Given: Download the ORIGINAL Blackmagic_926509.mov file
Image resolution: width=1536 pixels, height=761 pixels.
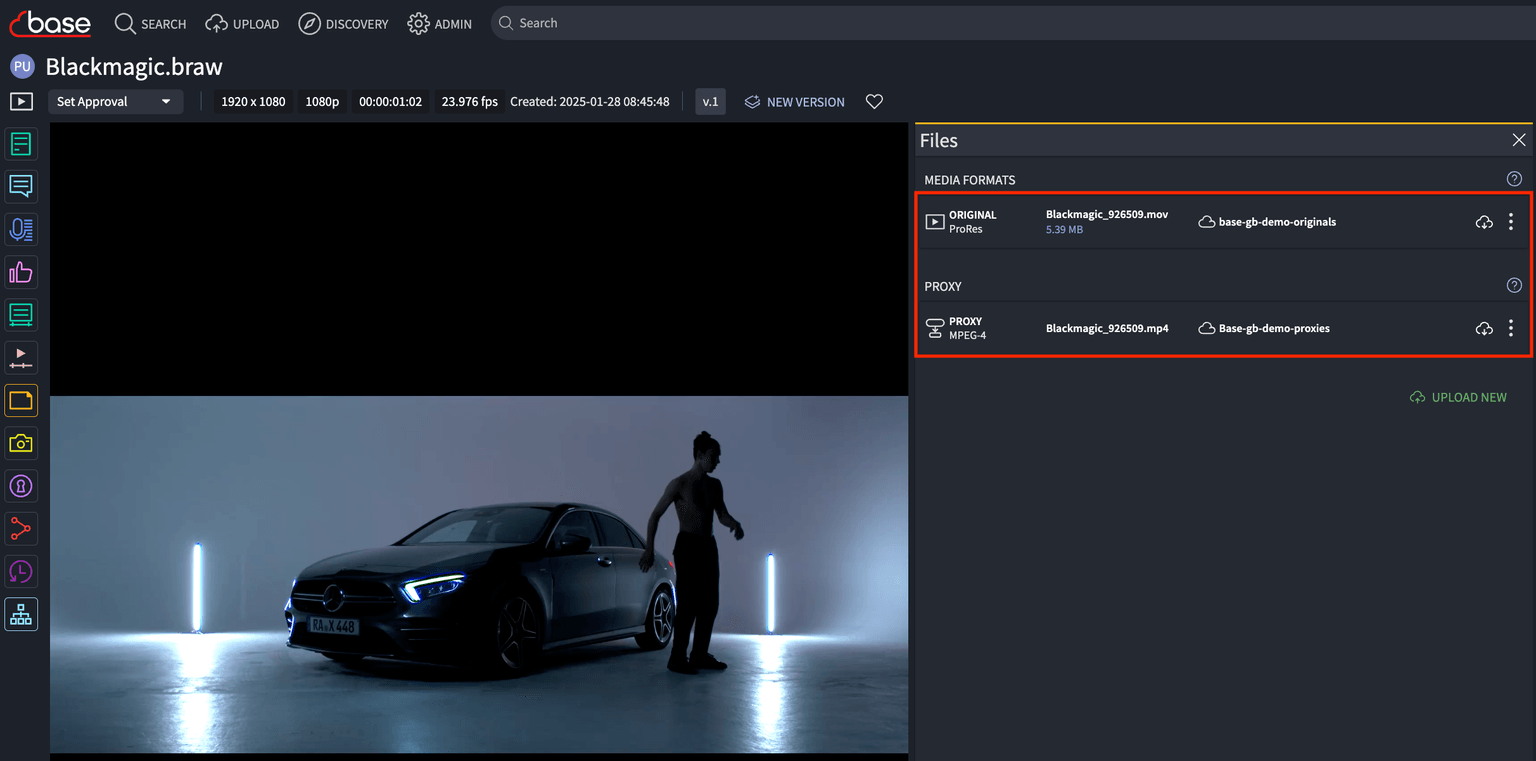Looking at the screenshot, I should (1484, 222).
